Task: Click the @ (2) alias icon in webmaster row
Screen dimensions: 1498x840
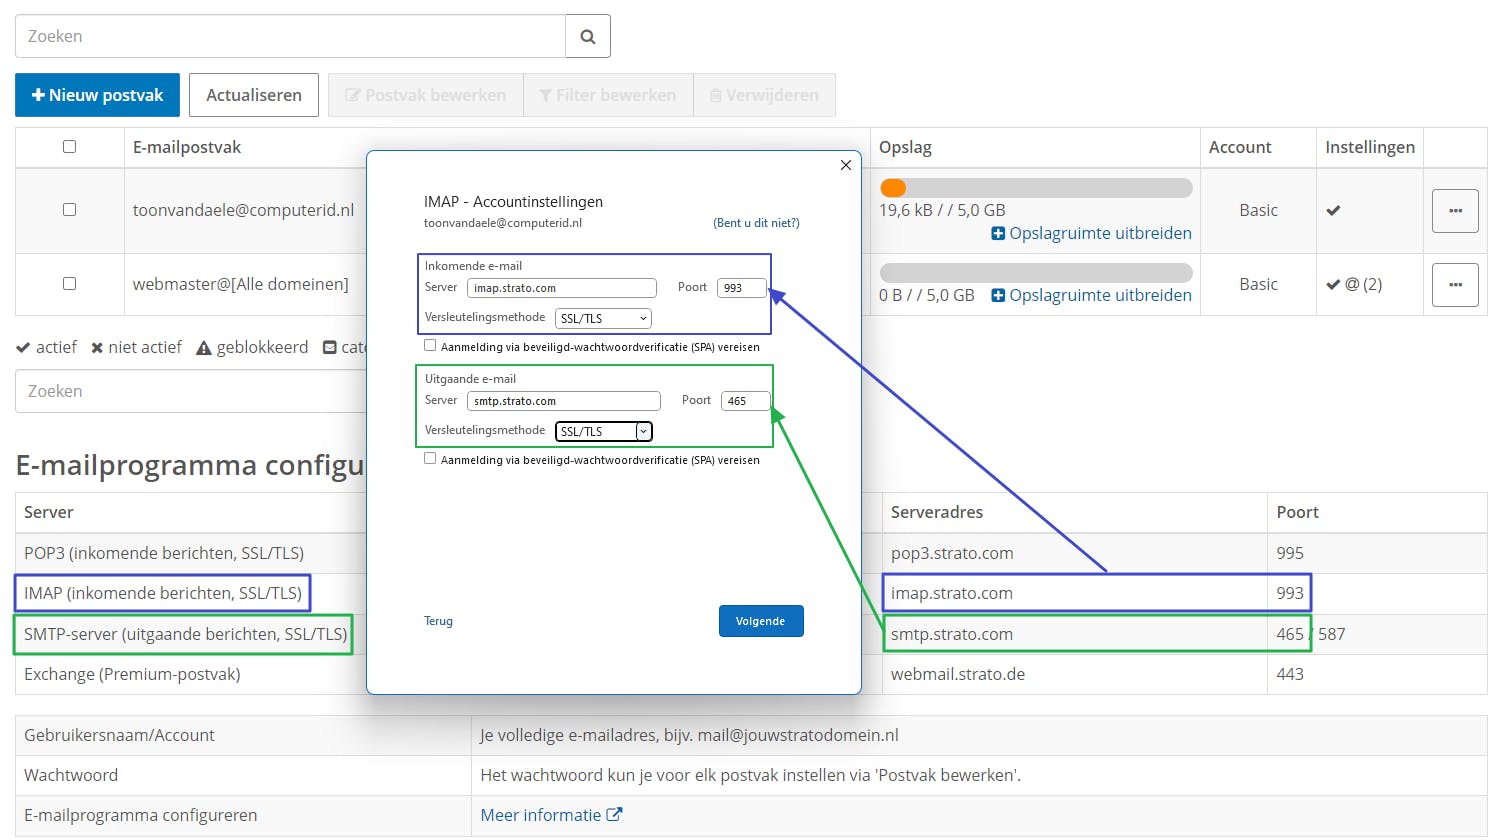Action: 1360,284
